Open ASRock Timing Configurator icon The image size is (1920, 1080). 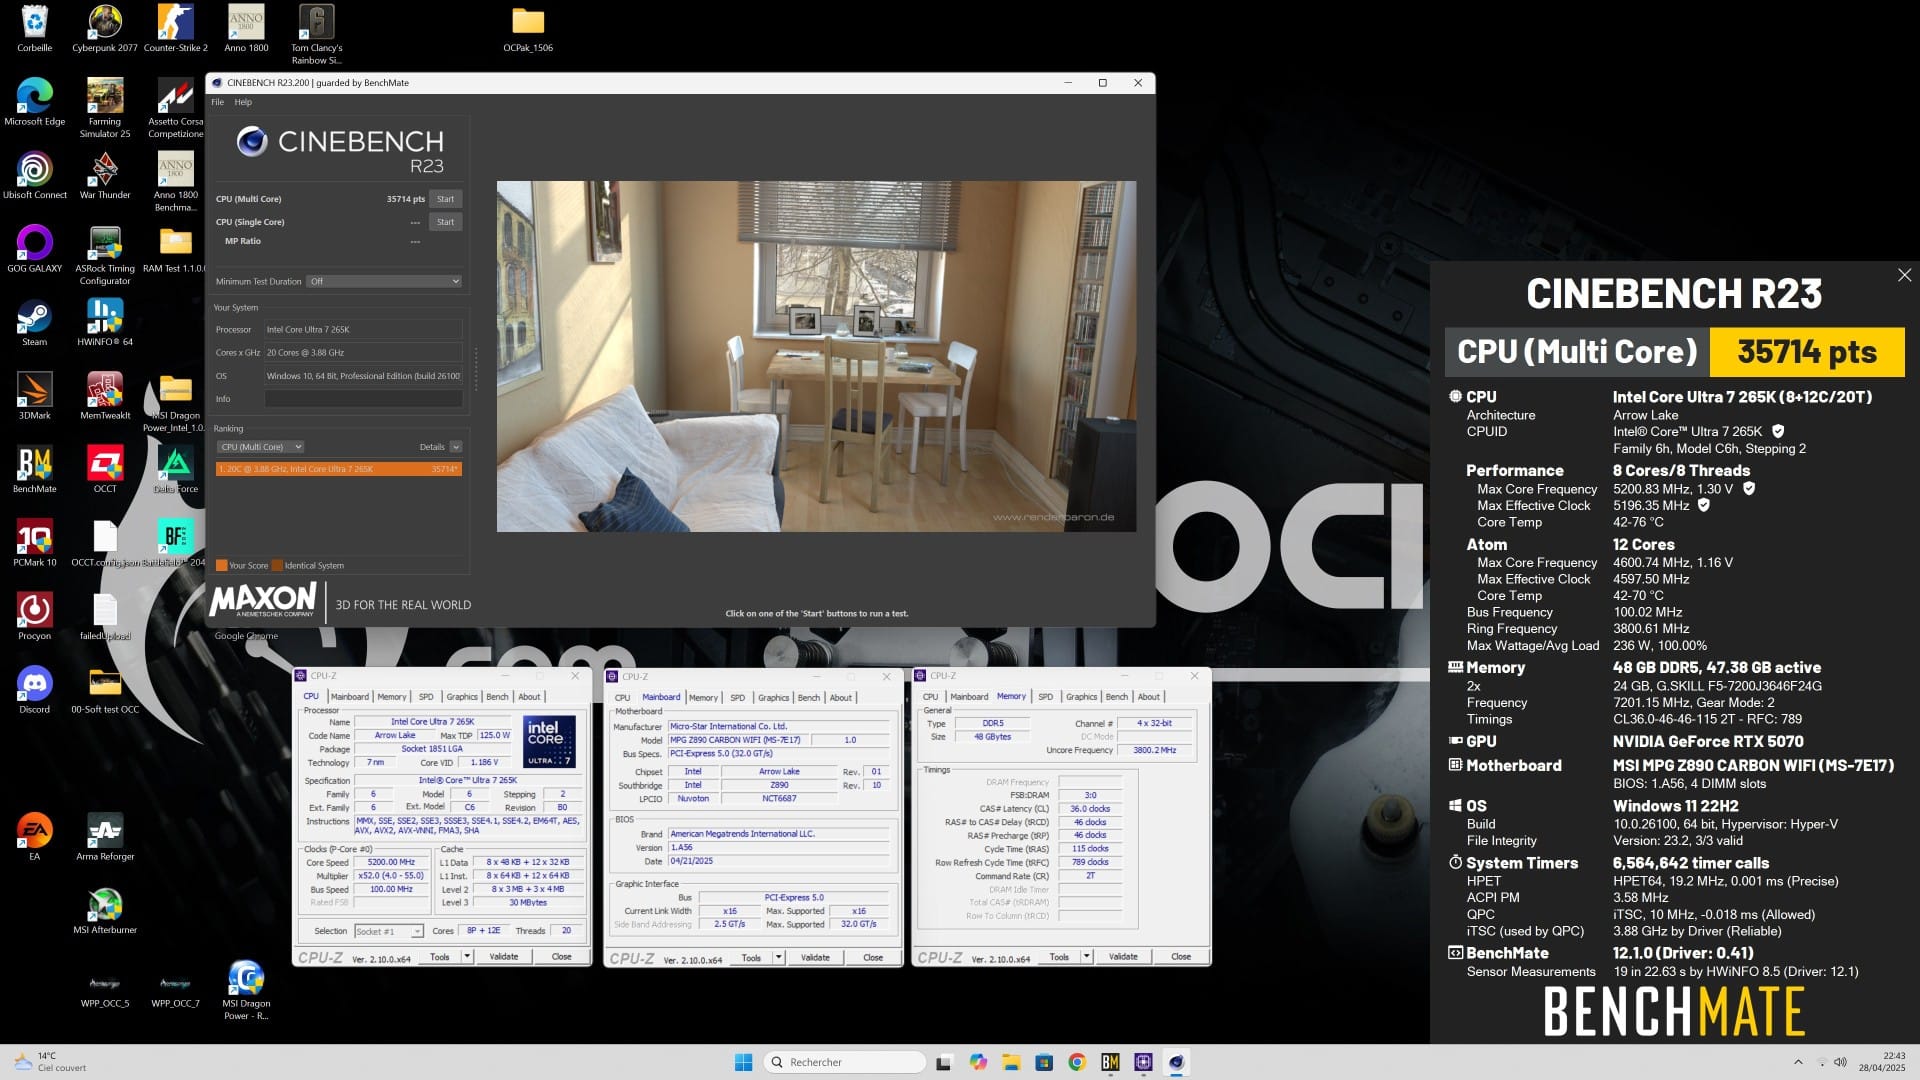(105, 254)
